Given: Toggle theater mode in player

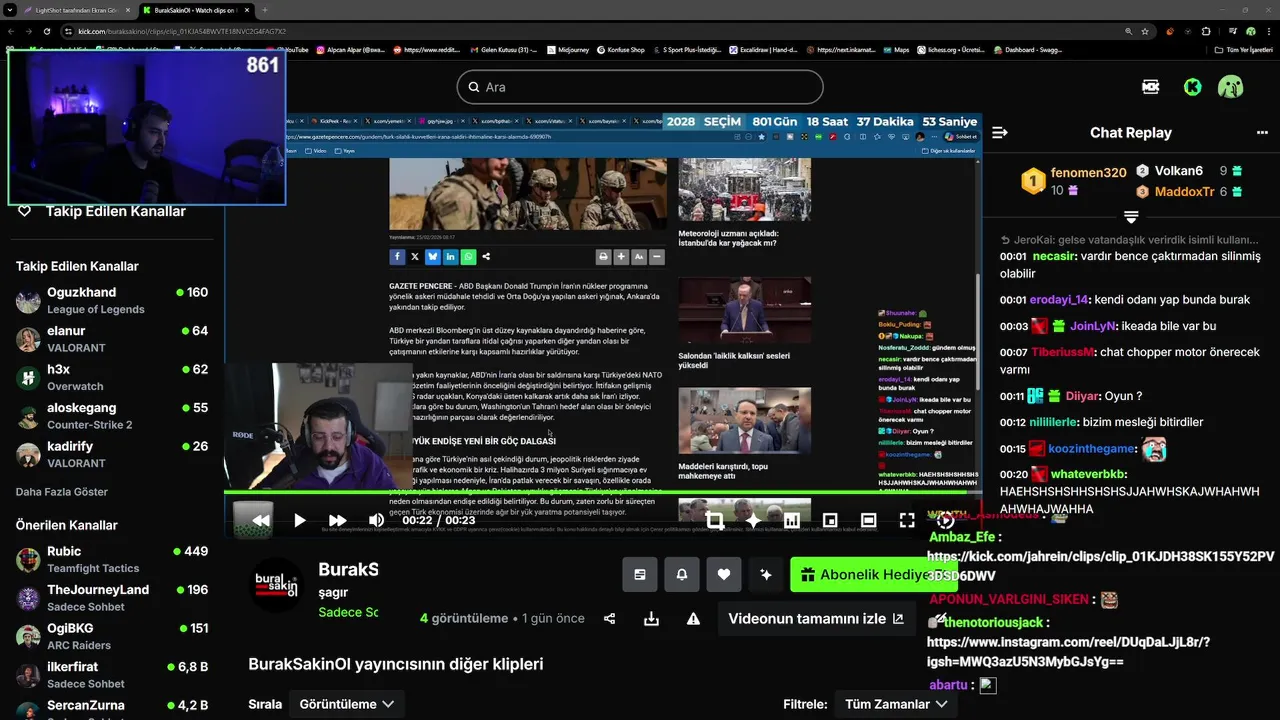Looking at the screenshot, I should (868, 520).
